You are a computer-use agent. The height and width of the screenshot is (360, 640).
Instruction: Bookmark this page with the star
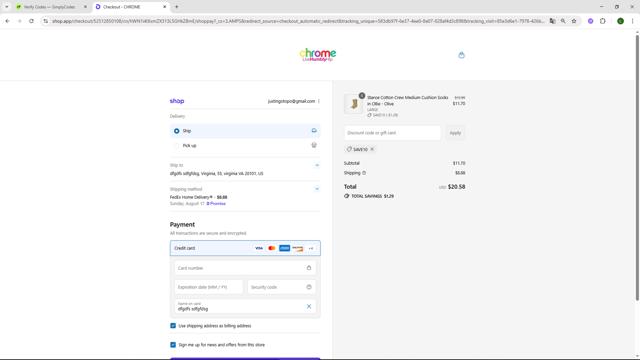[x=574, y=21]
